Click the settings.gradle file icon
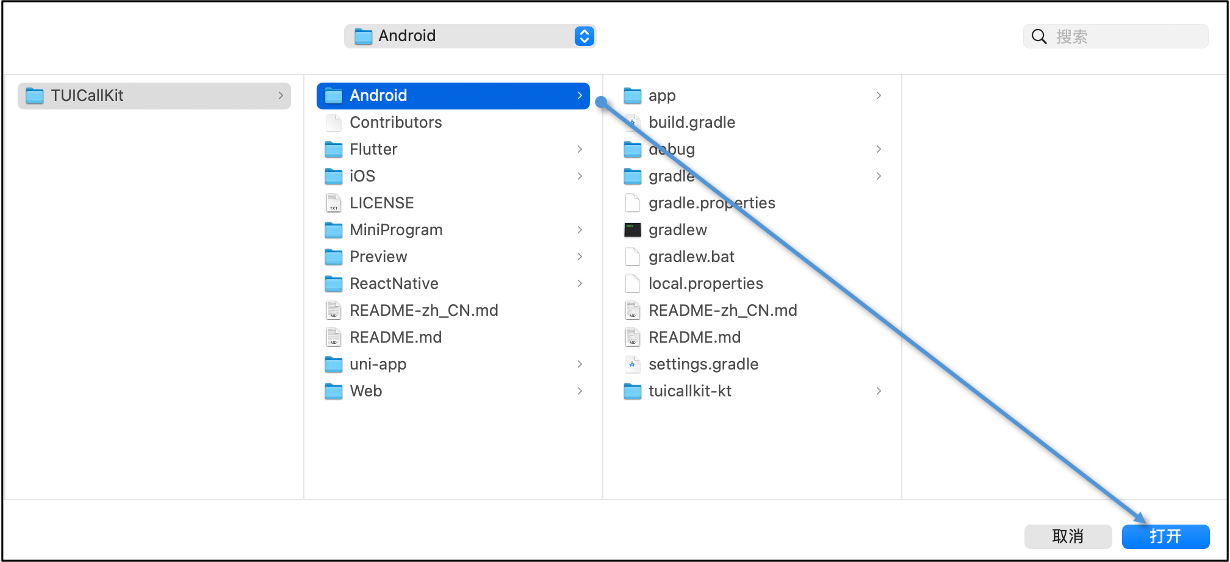Image resolution: width=1230 pixels, height=562 pixels. pyautogui.click(x=632, y=364)
